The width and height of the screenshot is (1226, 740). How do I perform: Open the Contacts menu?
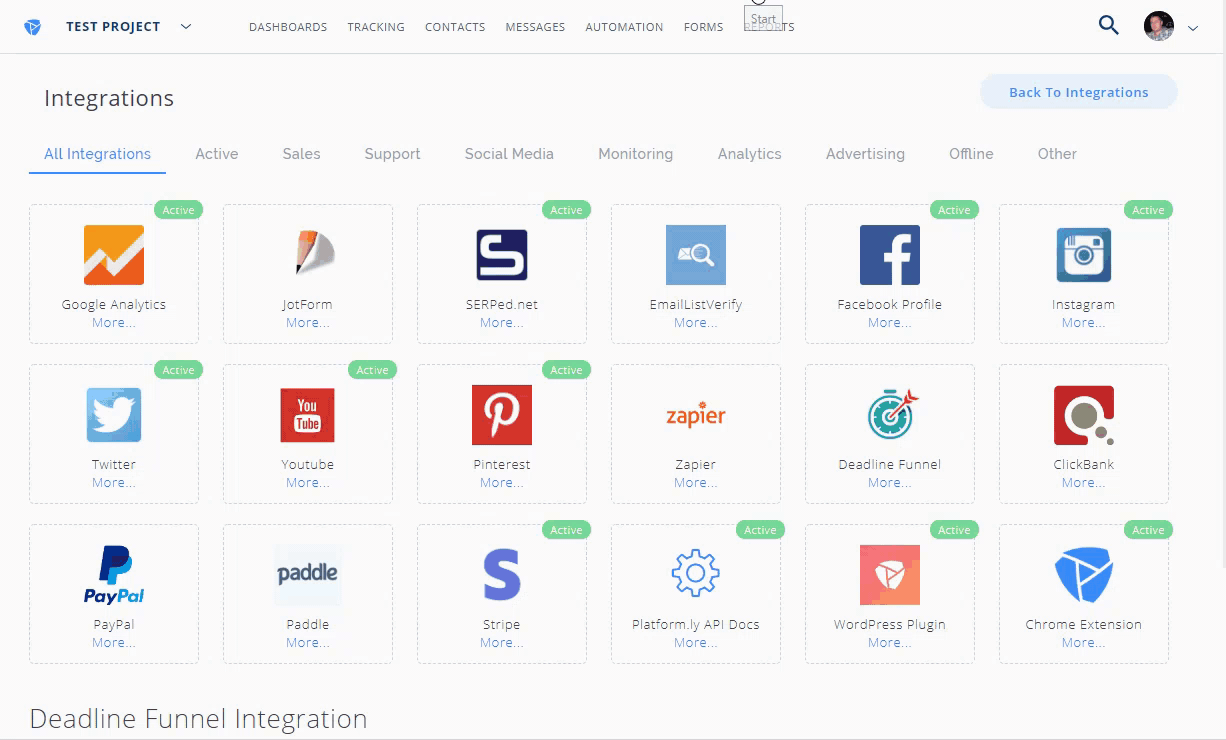point(455,27)
